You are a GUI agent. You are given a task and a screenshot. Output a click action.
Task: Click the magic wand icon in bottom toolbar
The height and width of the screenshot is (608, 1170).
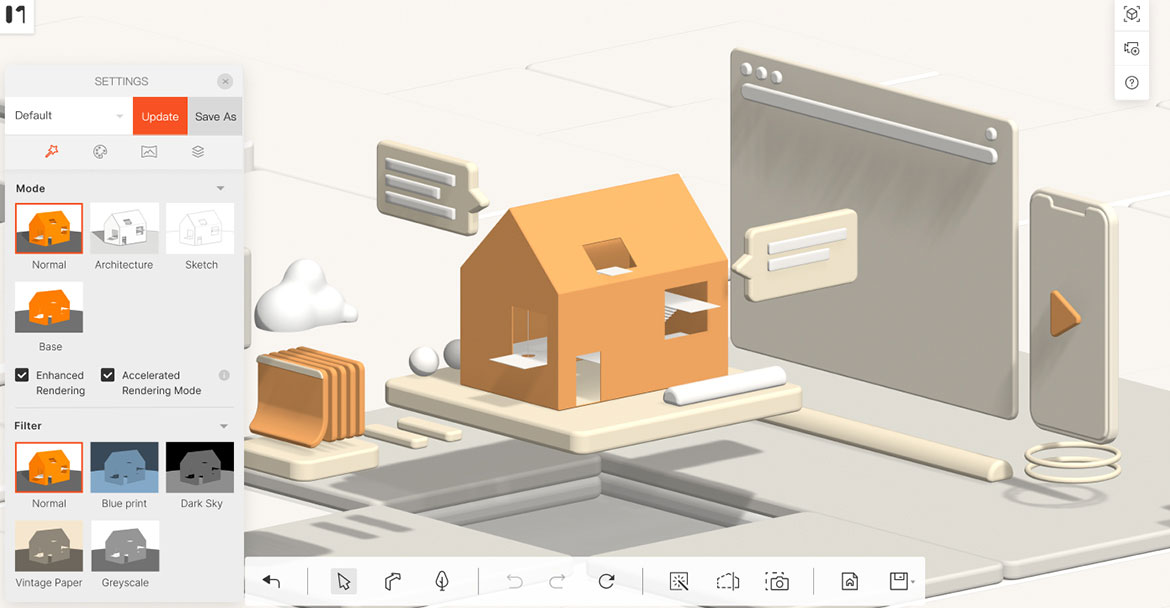pyautogui.click(x=679, y=582)
